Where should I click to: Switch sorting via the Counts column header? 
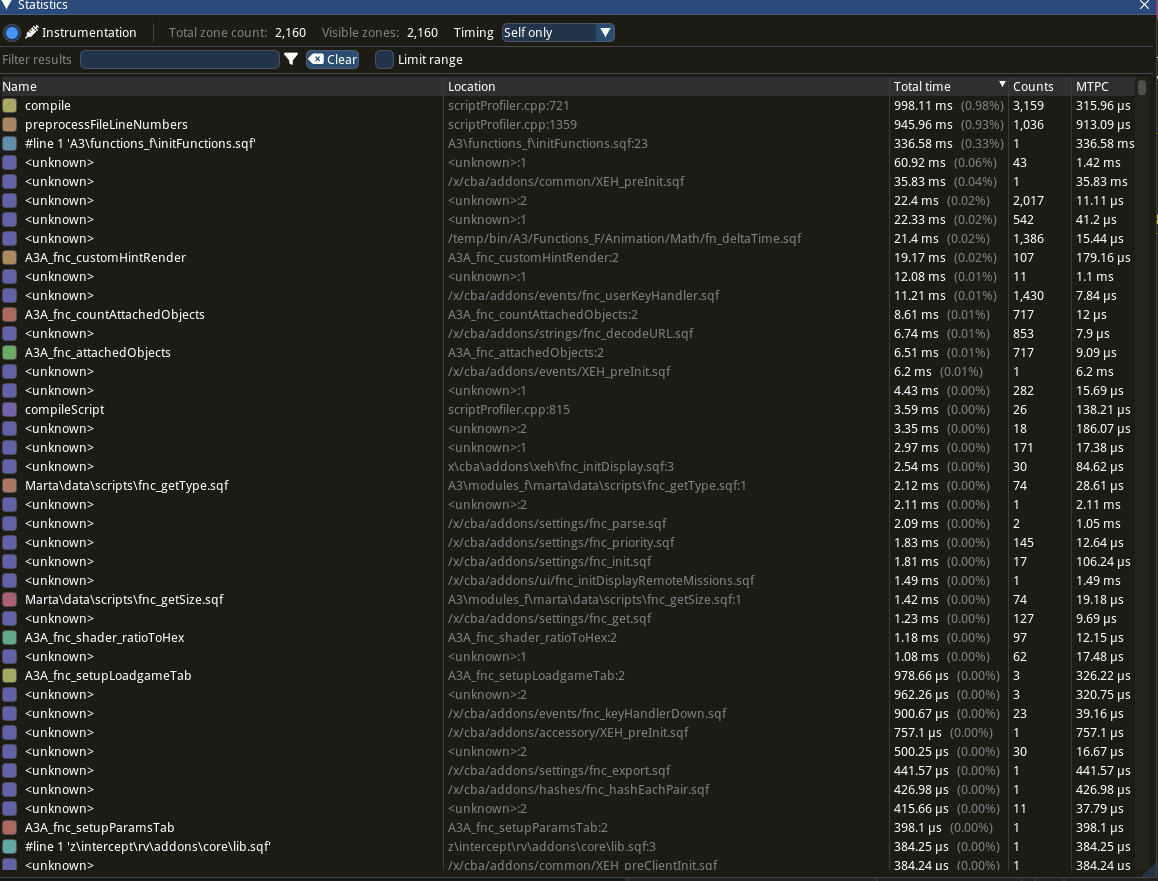(1035, 86)
